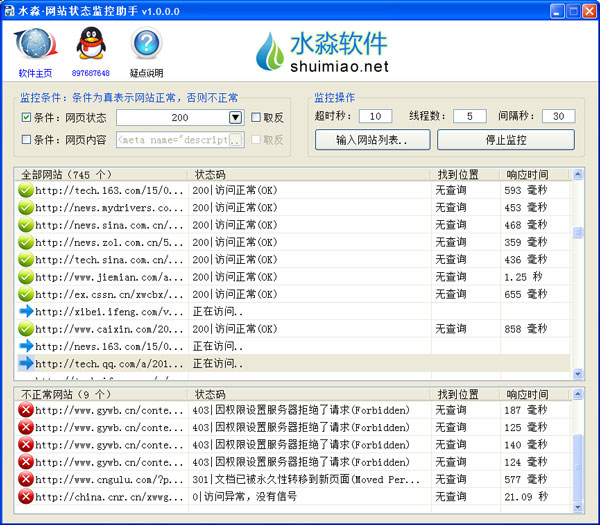Enable the 网页内容 condition checkbox
The width and height of the screenshot is (600, 525).
pyautogui.click(x=26, y=140)
